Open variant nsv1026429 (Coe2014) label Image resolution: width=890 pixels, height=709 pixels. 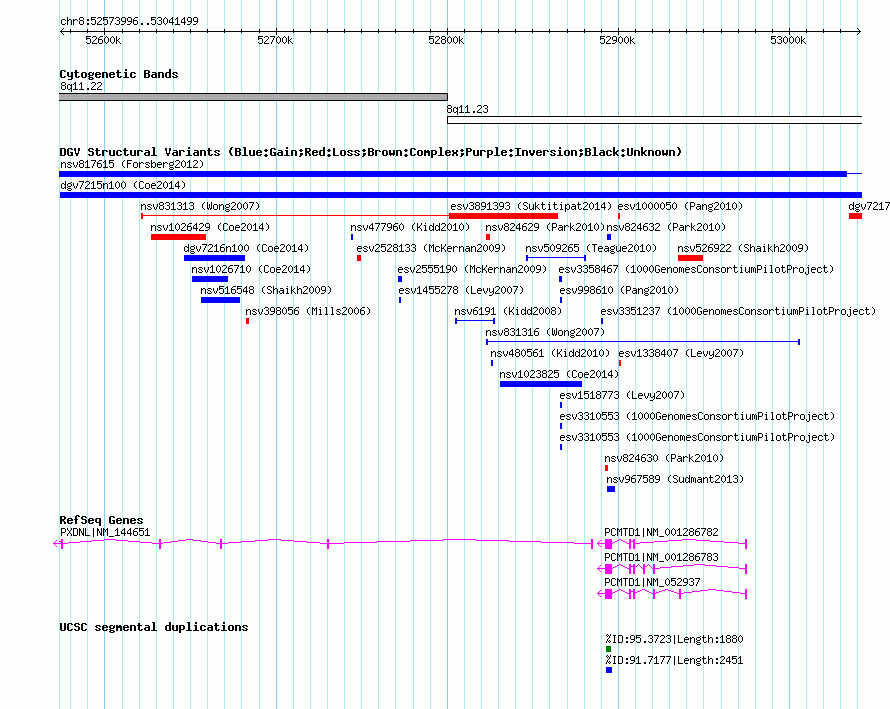pos(210,227)
